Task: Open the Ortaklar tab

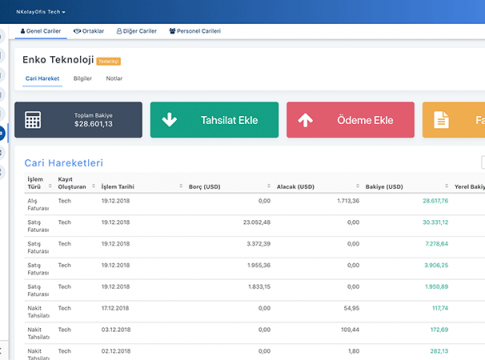Action: pos(89,31)
